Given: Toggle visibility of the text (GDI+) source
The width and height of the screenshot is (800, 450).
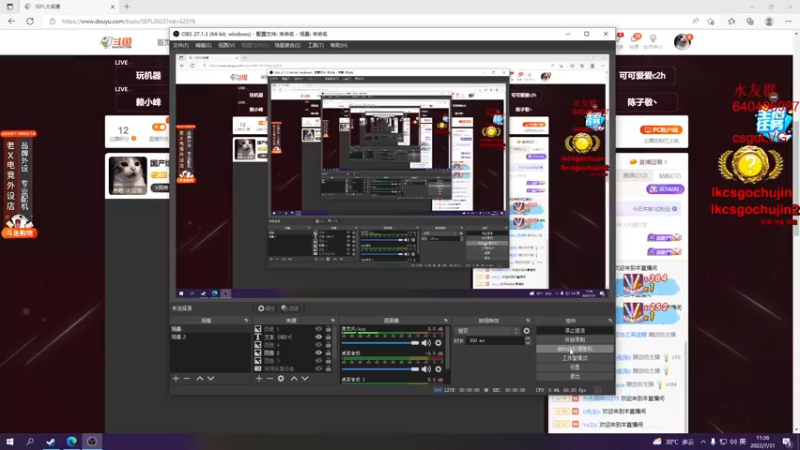Looking at the screenshot, I should pyautogui.click(x=319, y=337).
